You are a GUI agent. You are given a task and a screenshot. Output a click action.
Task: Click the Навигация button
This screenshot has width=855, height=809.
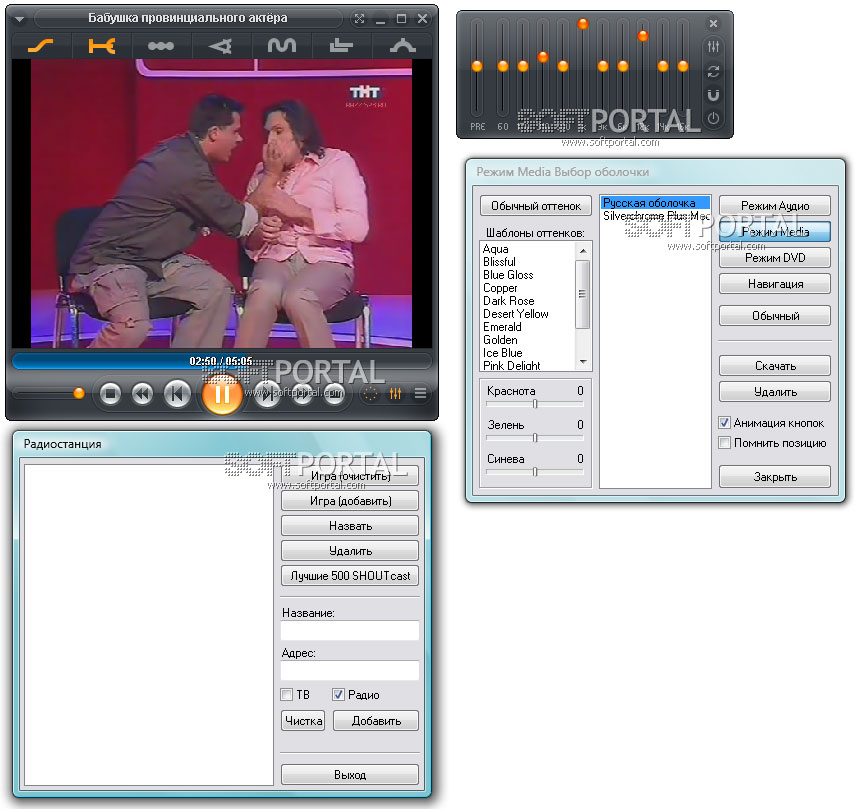point(775,283)
